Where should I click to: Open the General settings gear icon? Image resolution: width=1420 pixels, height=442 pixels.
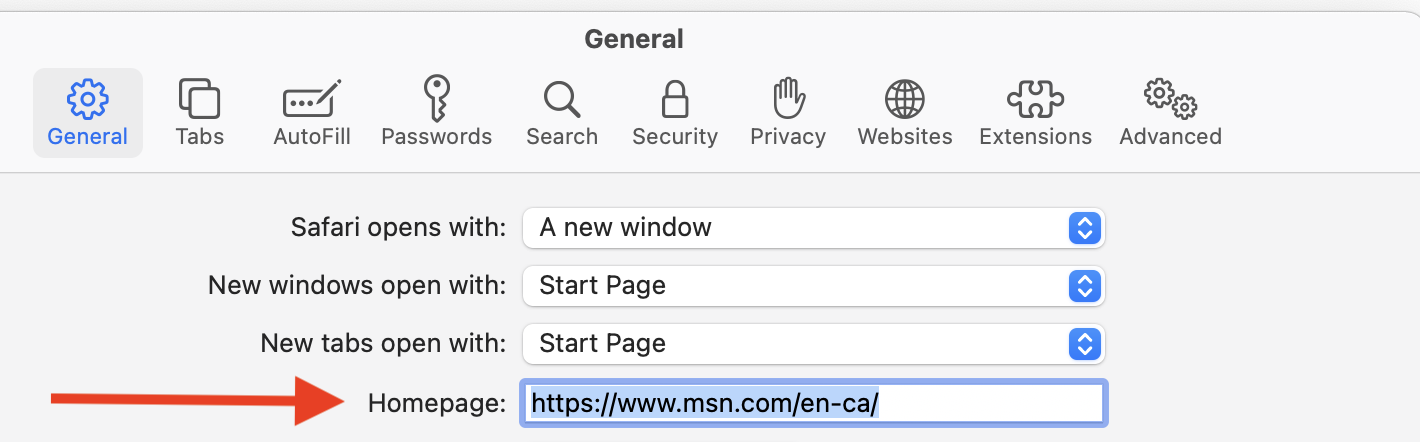click(x=88, y=99)
